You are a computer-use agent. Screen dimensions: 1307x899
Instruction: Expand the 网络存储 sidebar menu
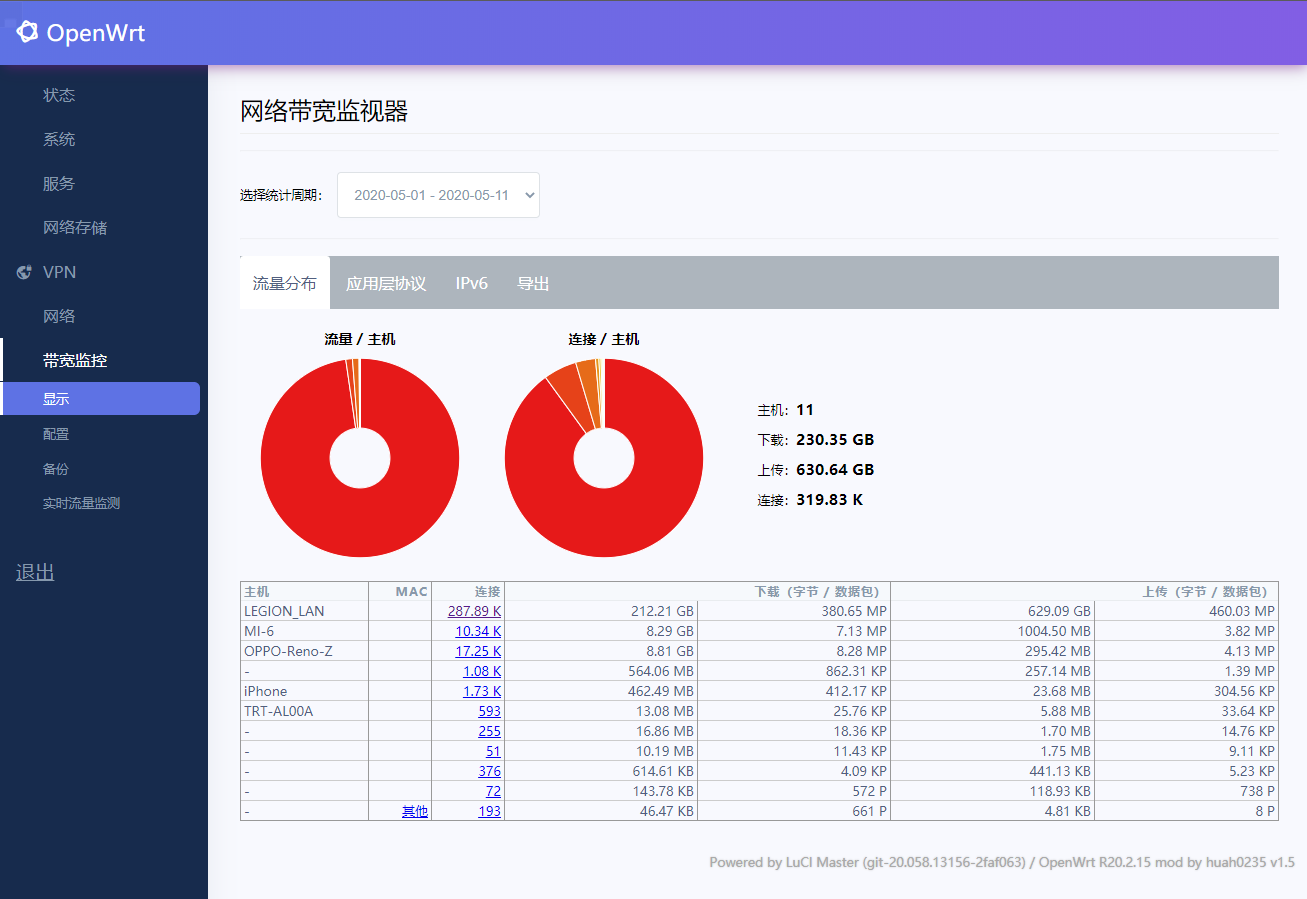point(75,227)
